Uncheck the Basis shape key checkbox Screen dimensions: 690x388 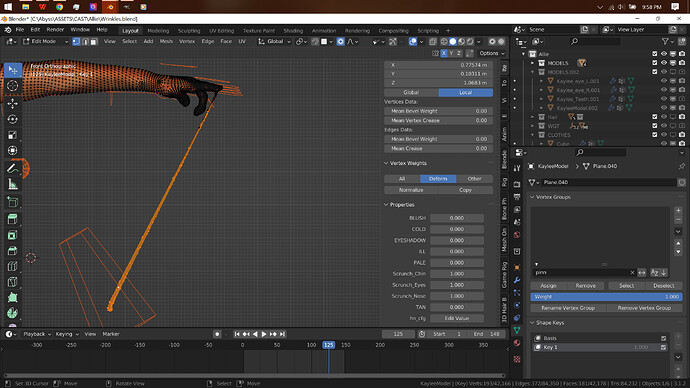coord(663,338)
